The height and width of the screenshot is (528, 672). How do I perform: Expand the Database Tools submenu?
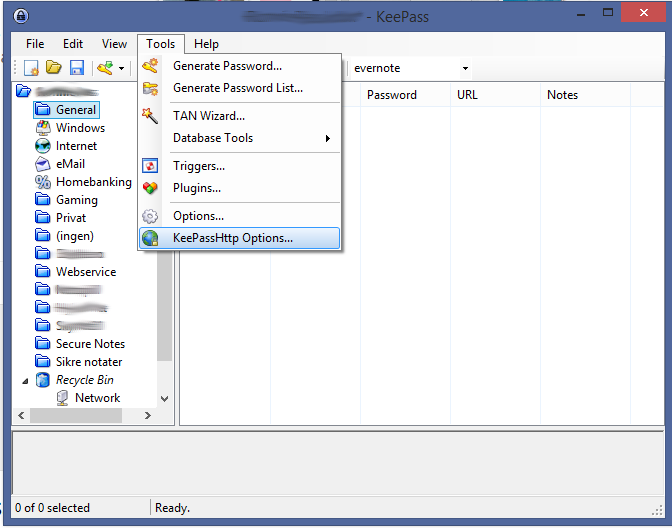[x=240, y=138]
